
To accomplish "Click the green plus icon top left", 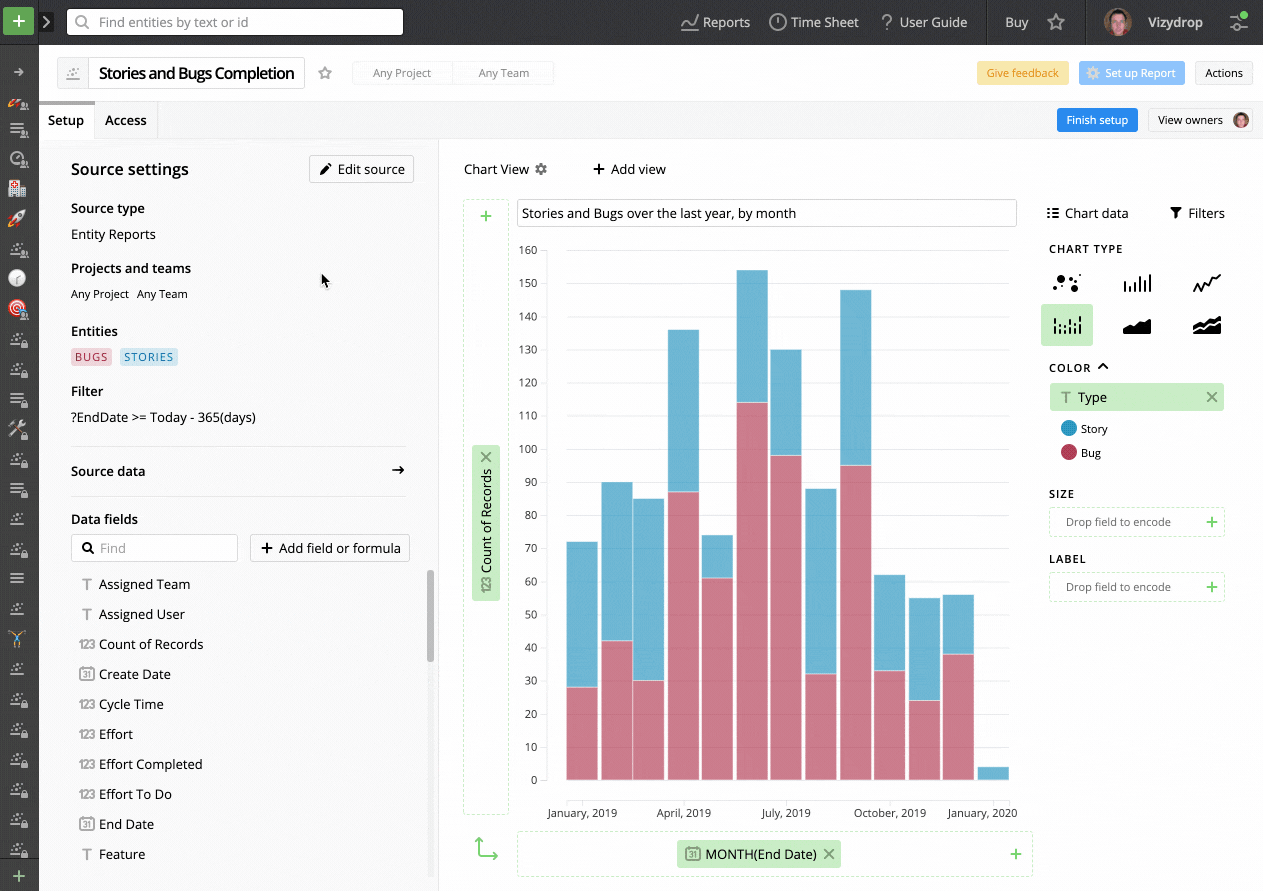I will [x=18, y=21].
